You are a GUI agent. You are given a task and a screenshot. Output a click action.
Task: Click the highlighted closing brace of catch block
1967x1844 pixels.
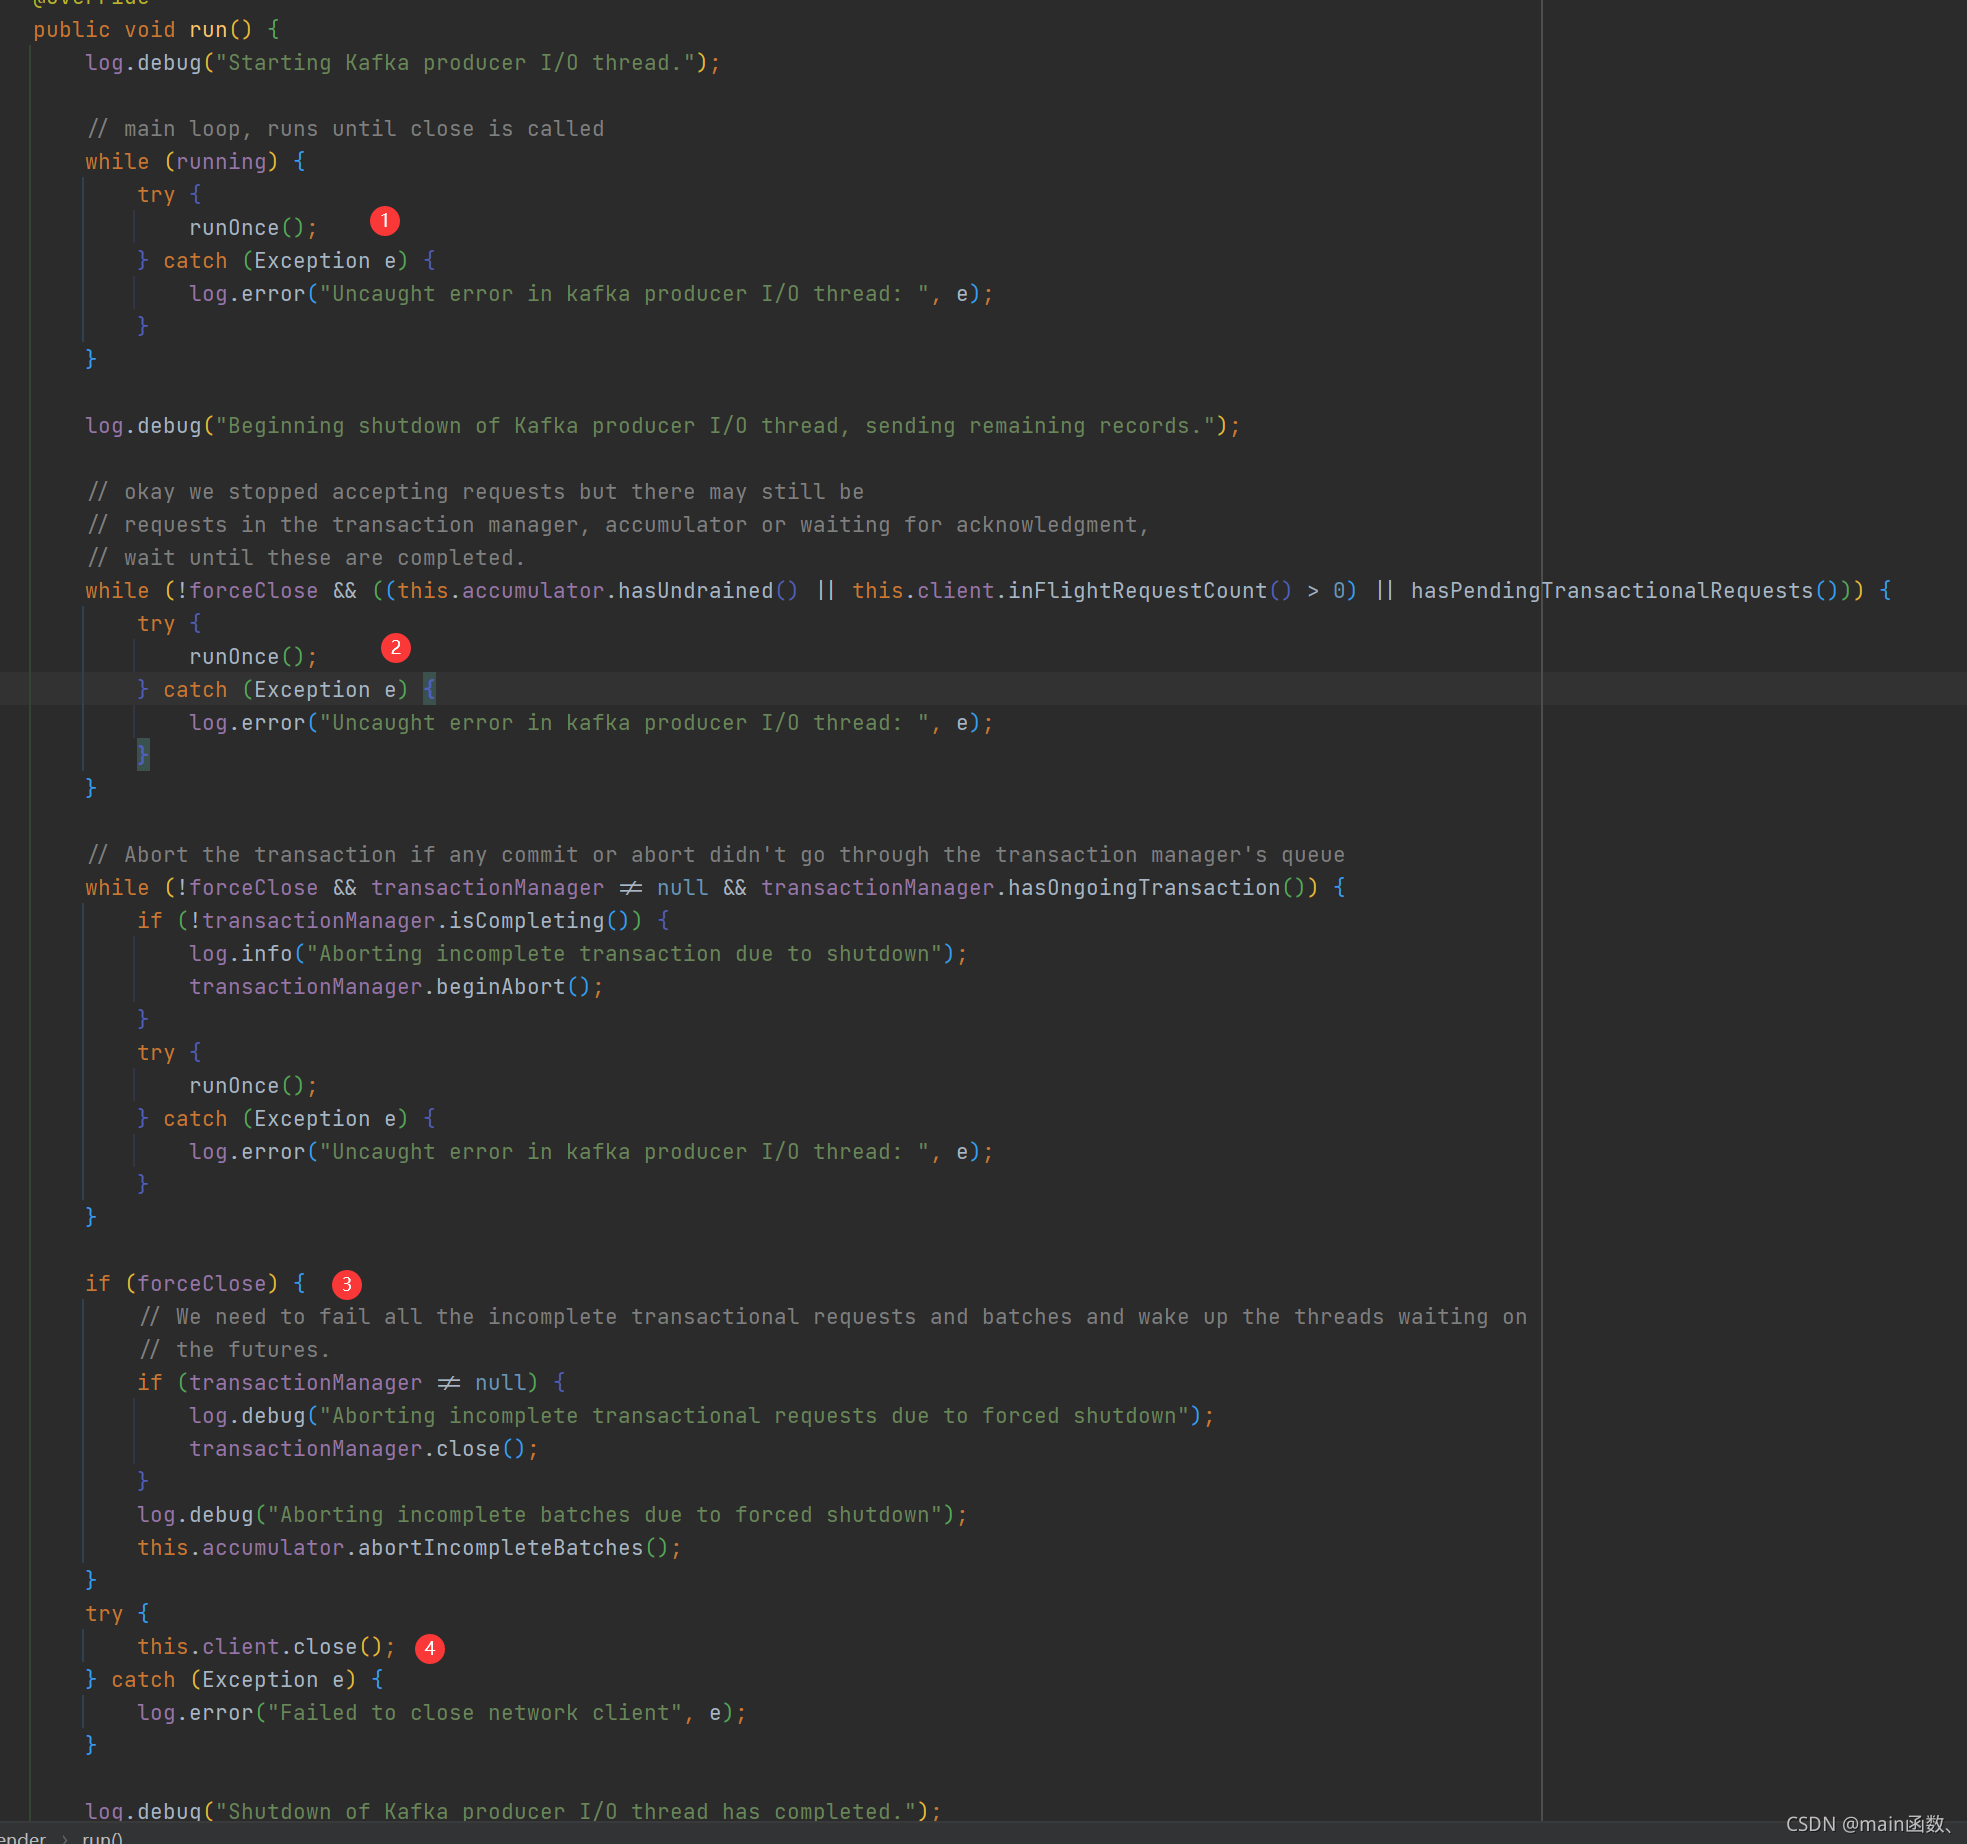tap(142, 754)
